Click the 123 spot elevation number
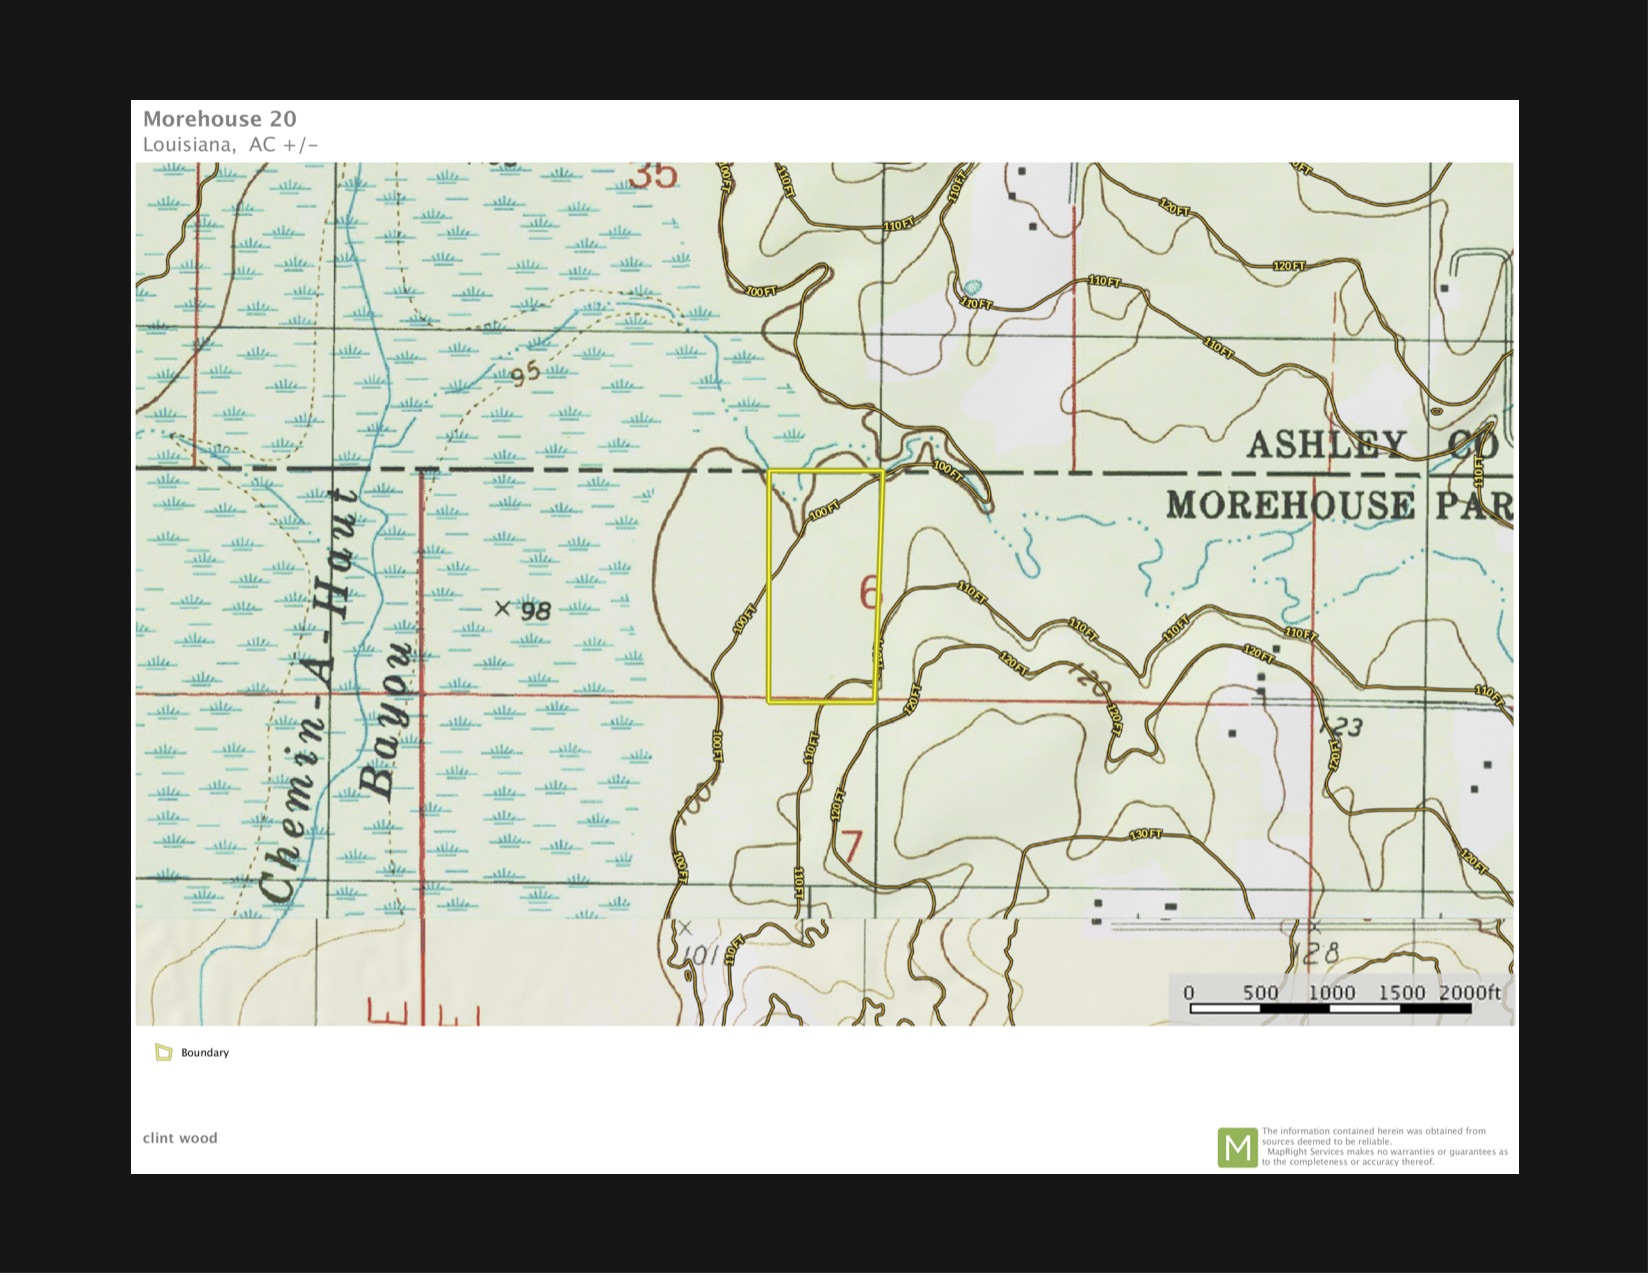 (1345, 727)
